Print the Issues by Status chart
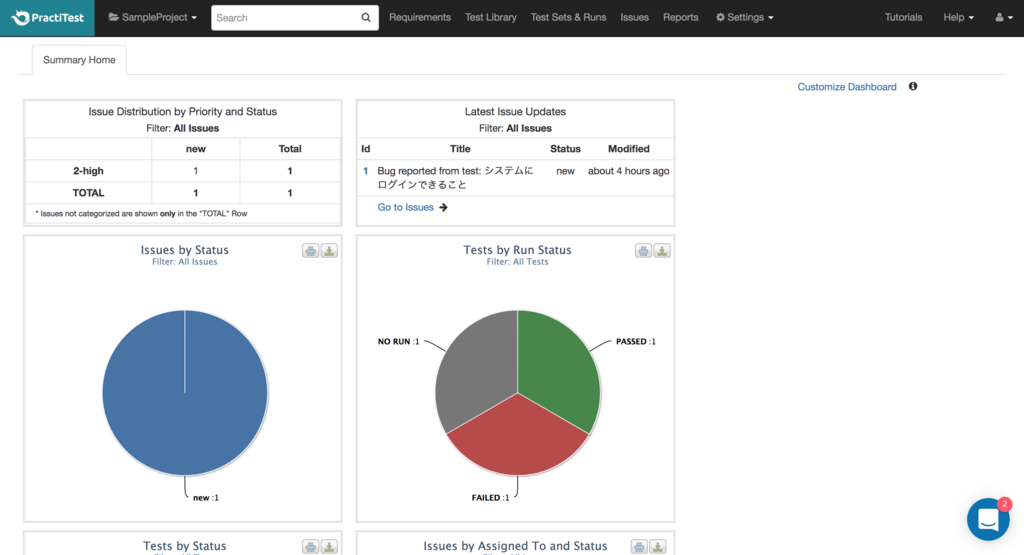The width and height of the screenshot is (1024, 555). coord(310,251)
